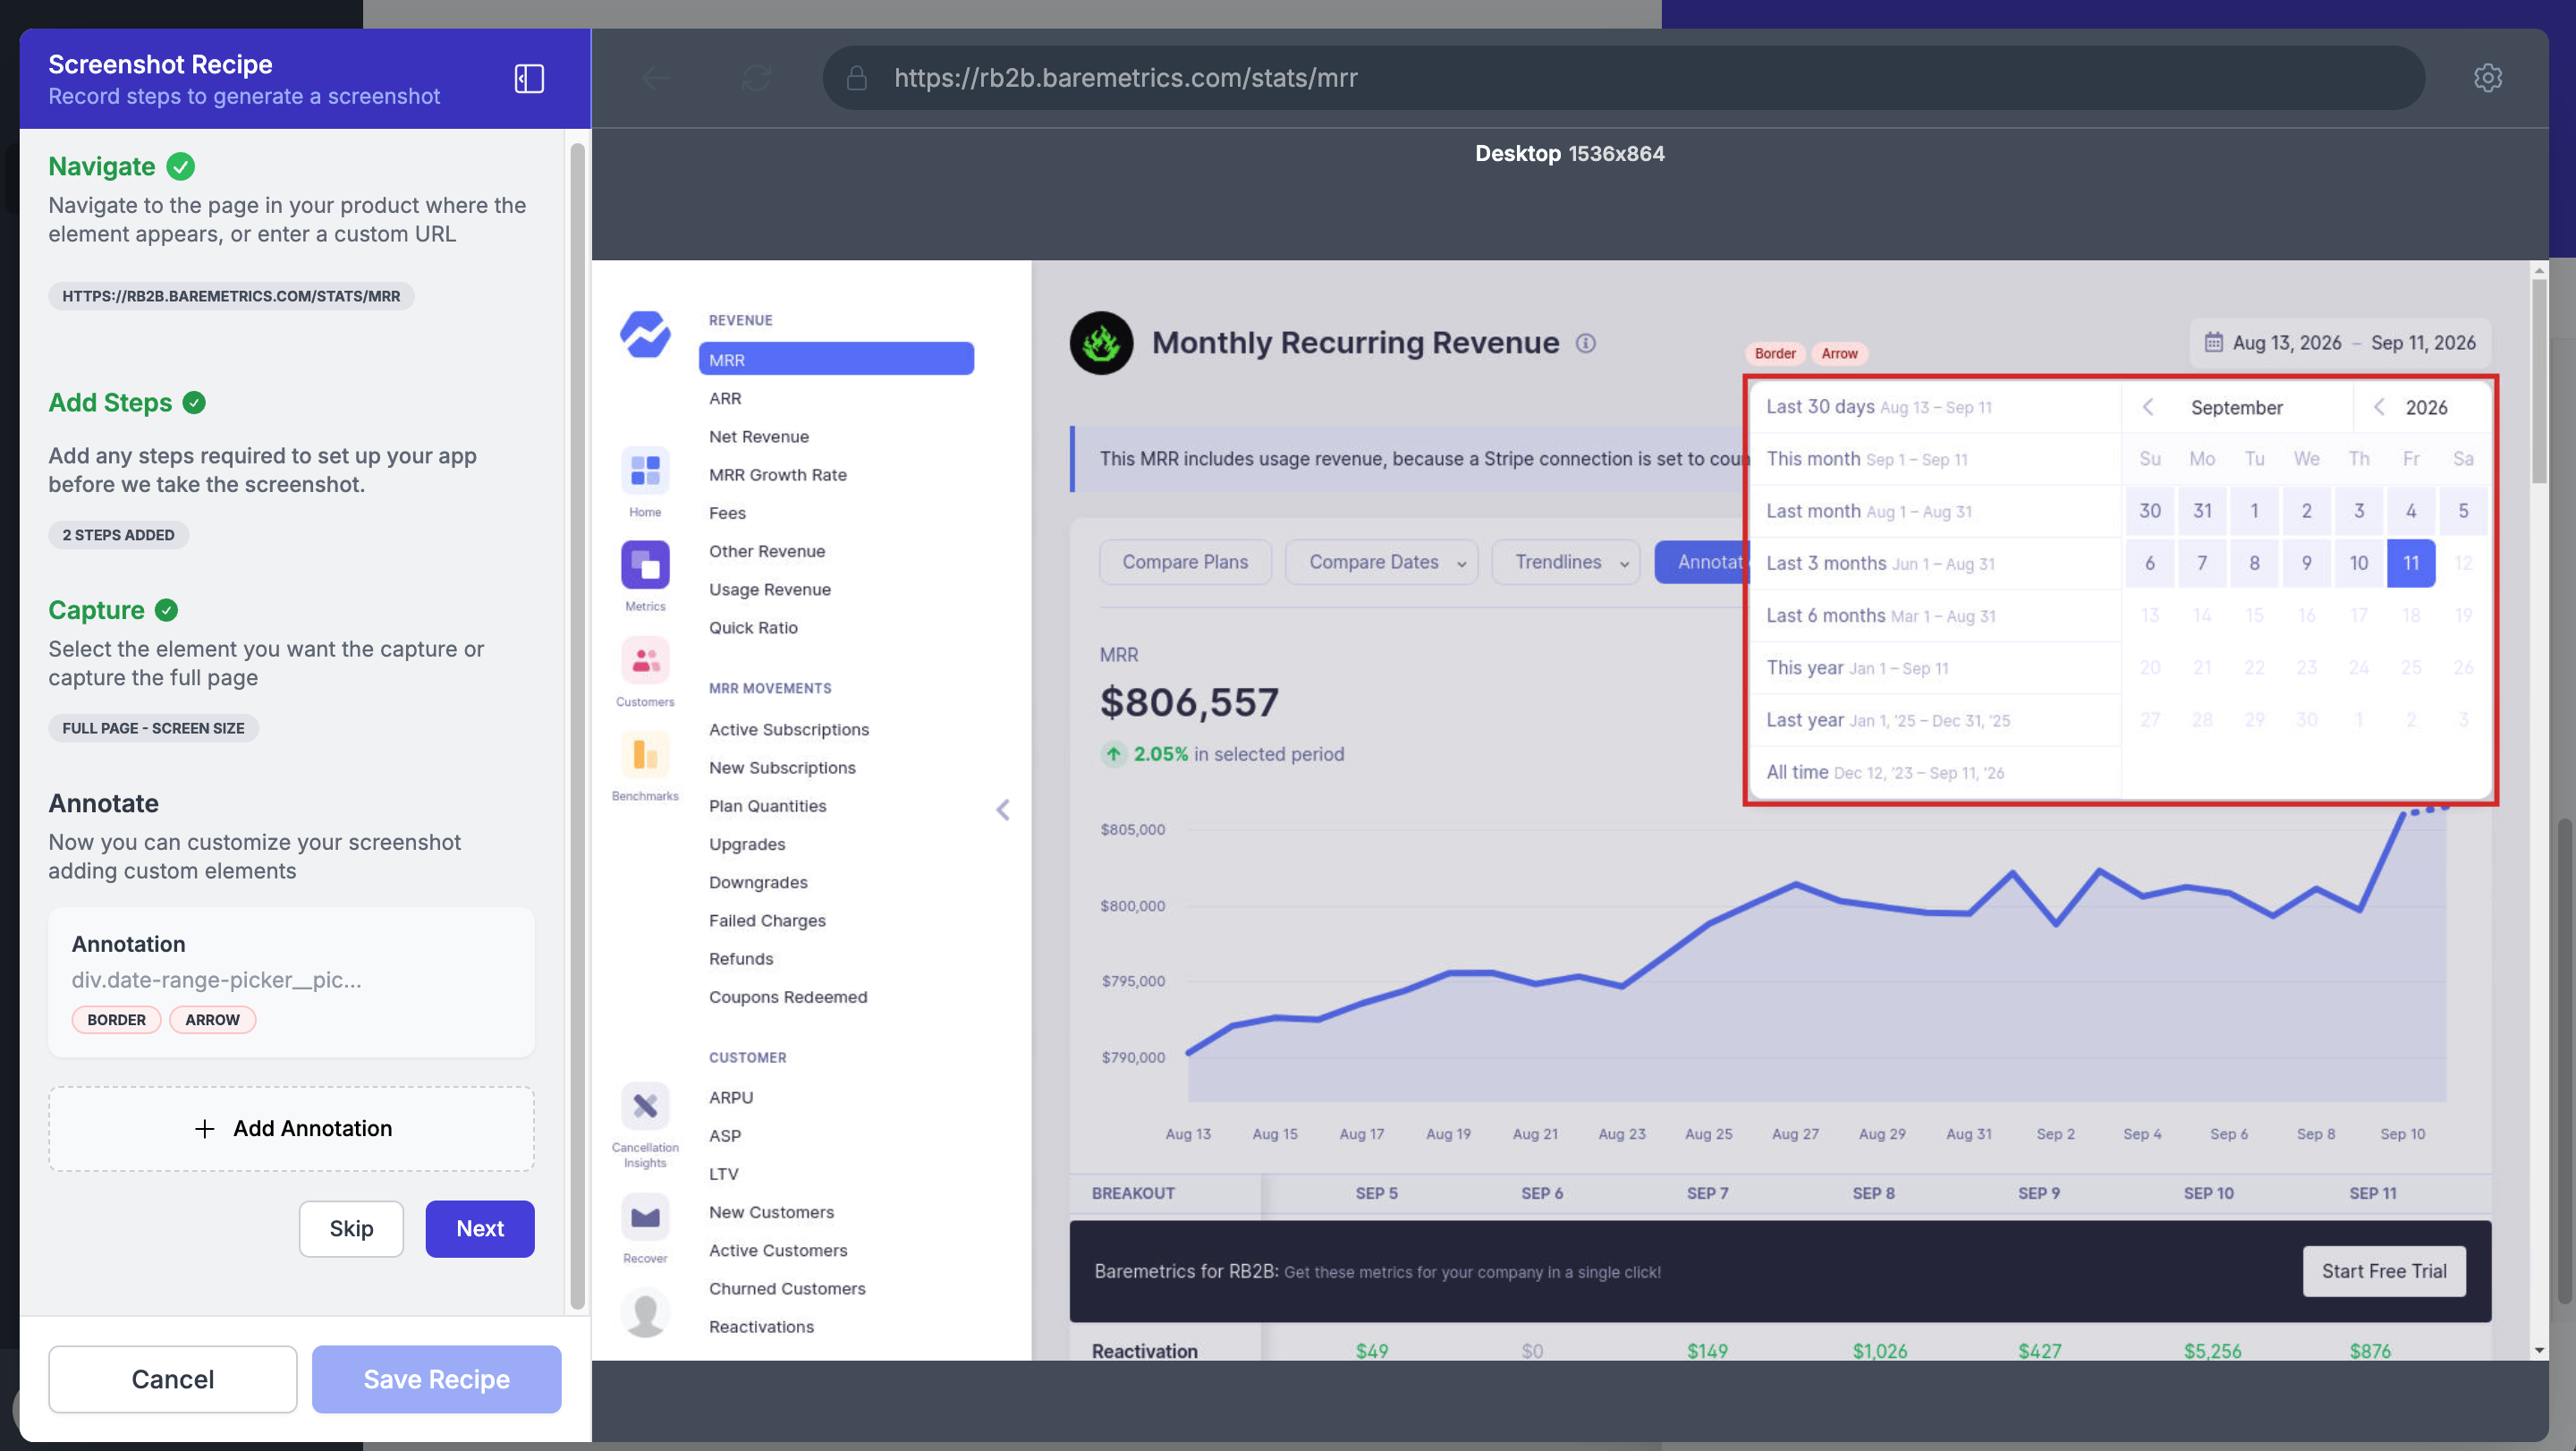Select the Last year preset
The width and height of the screenshot is (2576, 1451).
tap(1935, 720)
